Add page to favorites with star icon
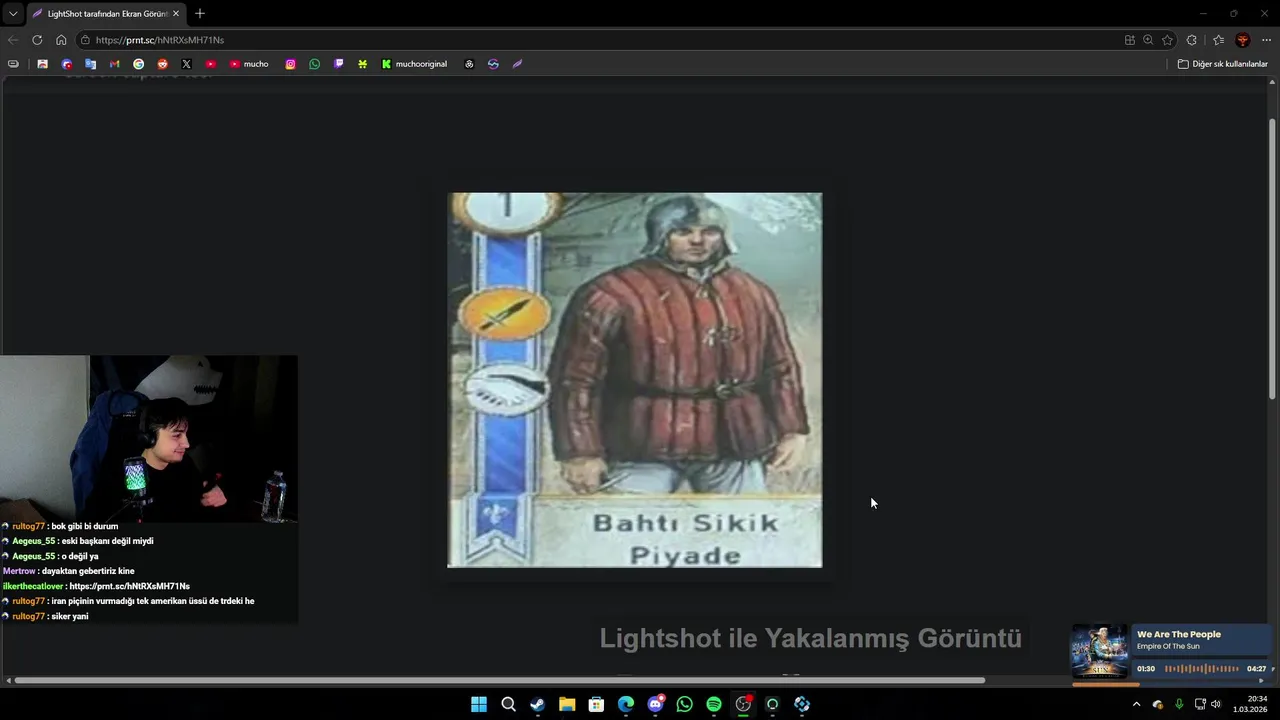1280x720 pixels. click(x=1167, y=40)
